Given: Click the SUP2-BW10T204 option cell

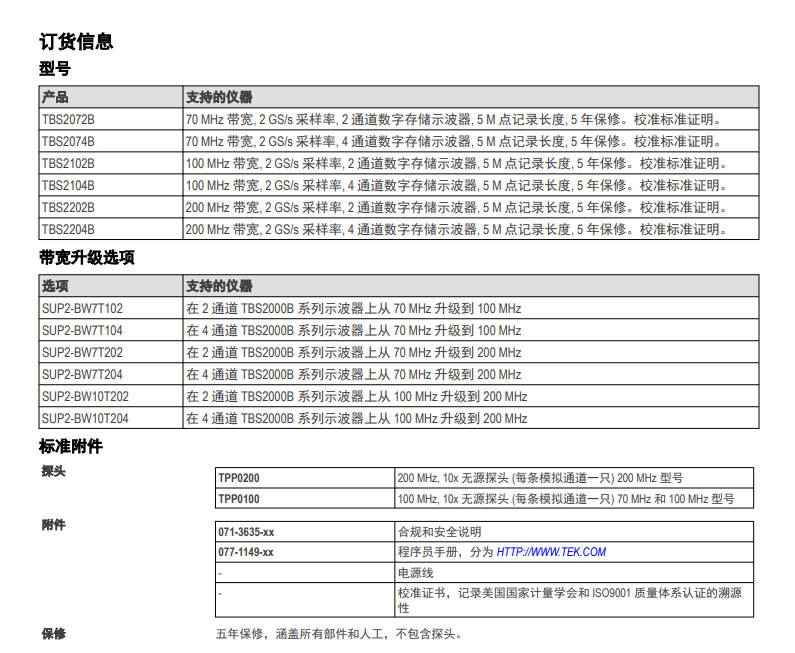Looking at the screenshot, I should click(x=111, y=418).
